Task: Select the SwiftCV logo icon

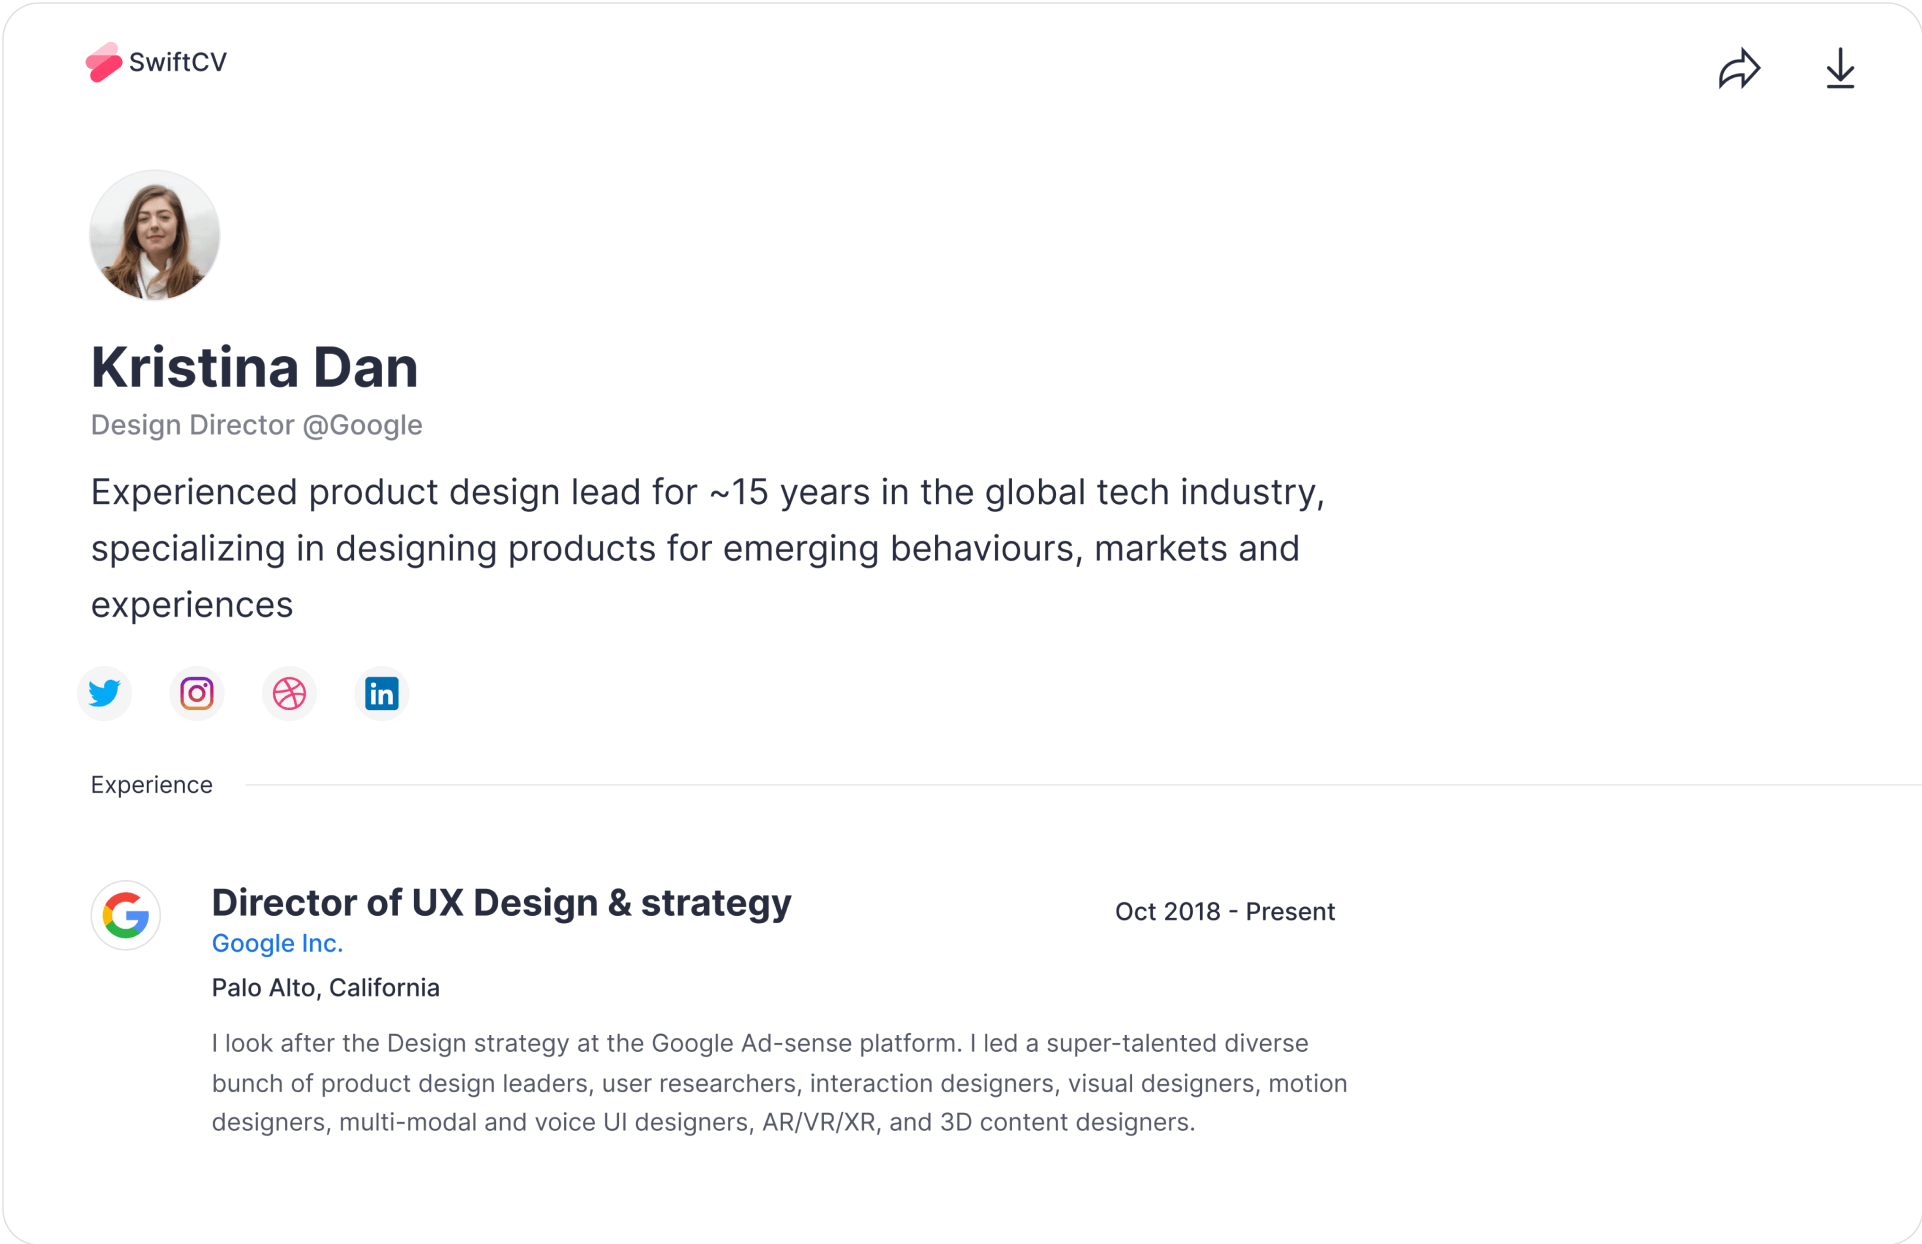Action: tap(103, 62)
